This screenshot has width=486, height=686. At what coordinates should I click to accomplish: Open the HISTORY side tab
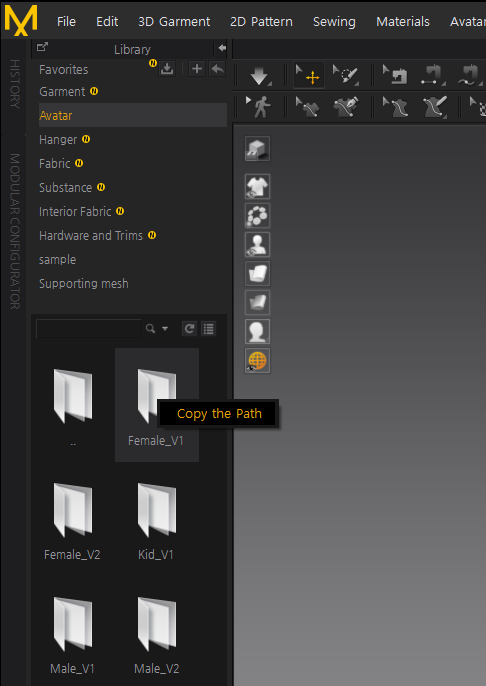(14, 84)
